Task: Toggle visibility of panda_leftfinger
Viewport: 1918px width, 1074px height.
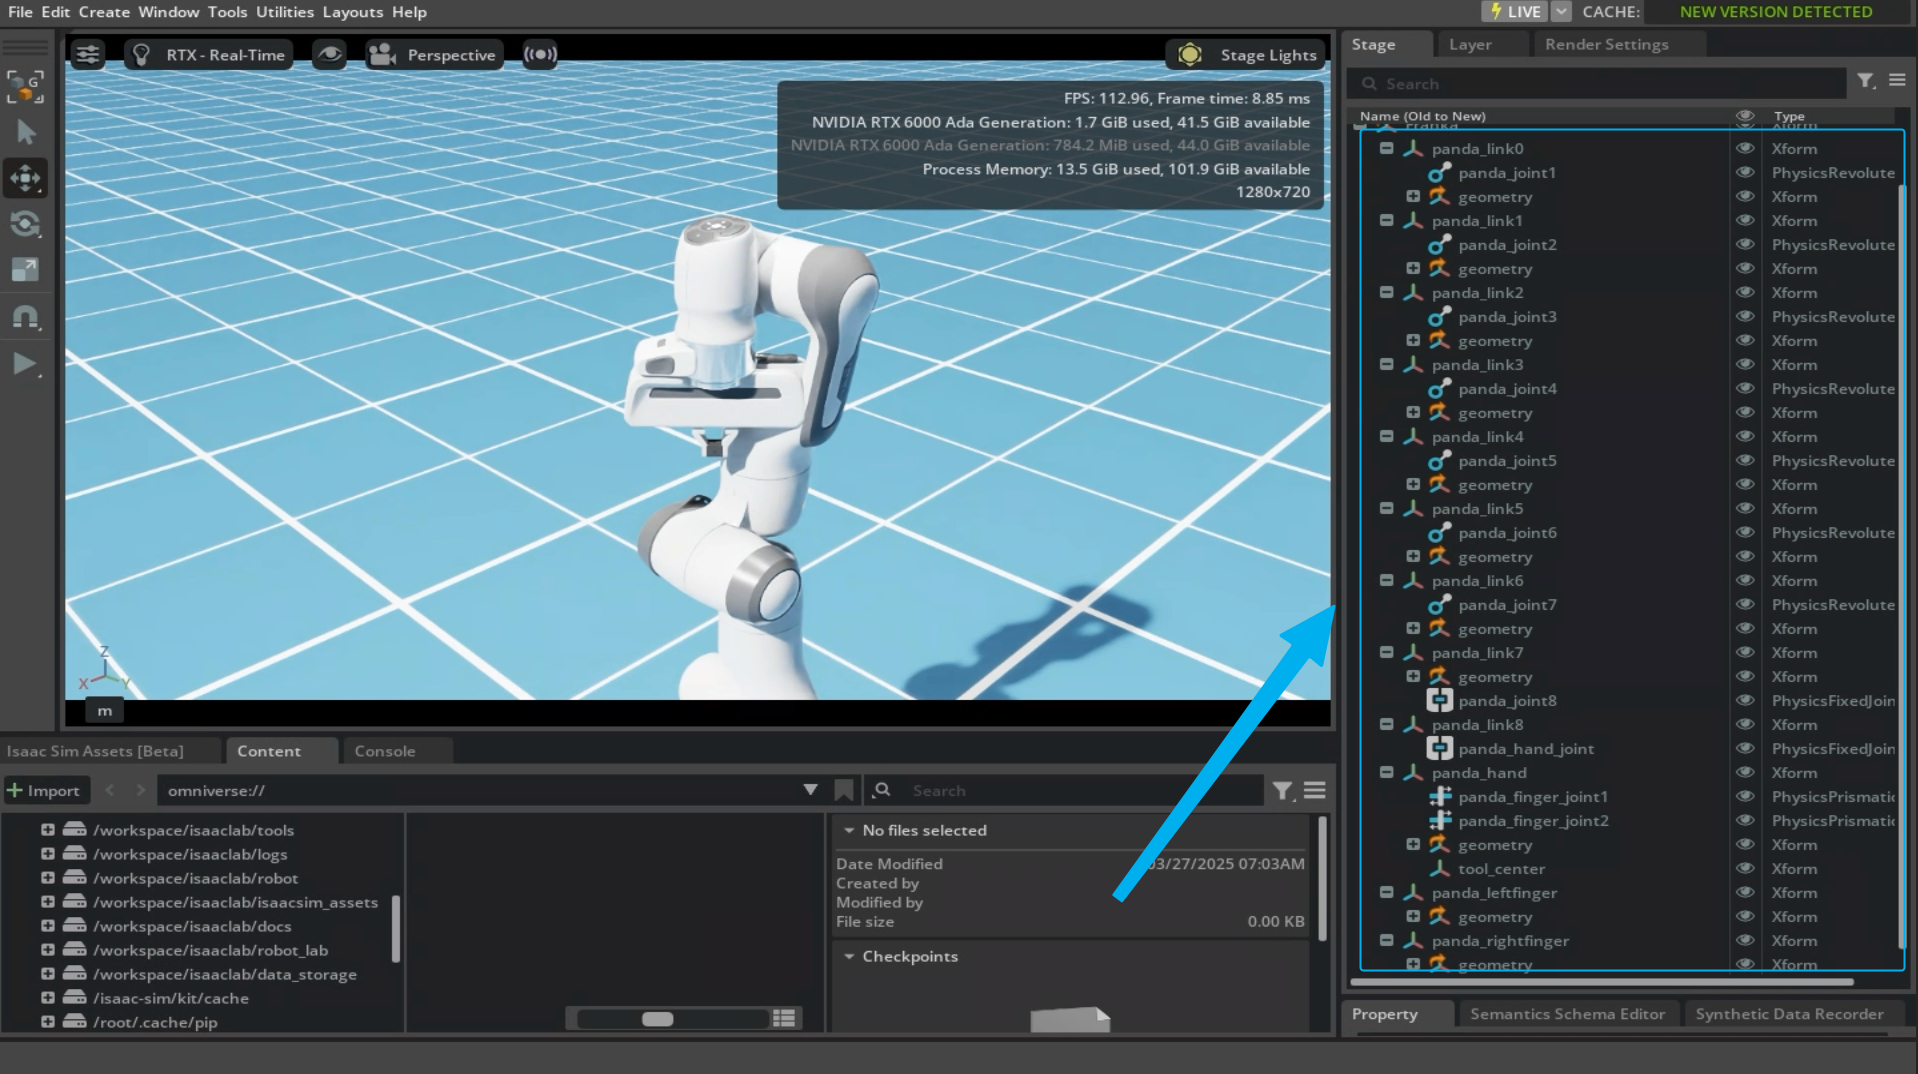Action: coord(1745,892)
